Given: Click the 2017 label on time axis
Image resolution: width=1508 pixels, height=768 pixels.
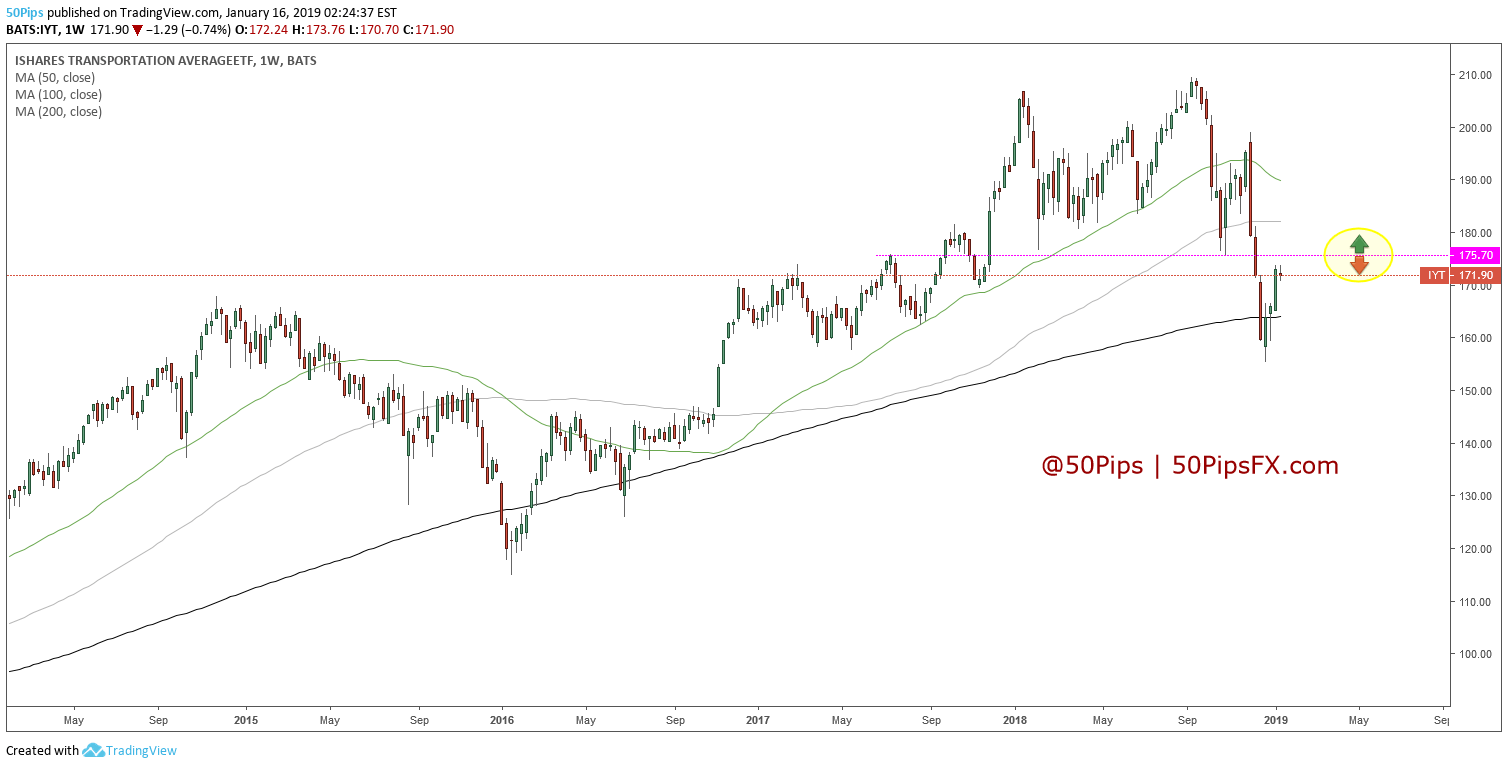Looking at the screenshot, I should pyautogui.click(x=758, y=719).
